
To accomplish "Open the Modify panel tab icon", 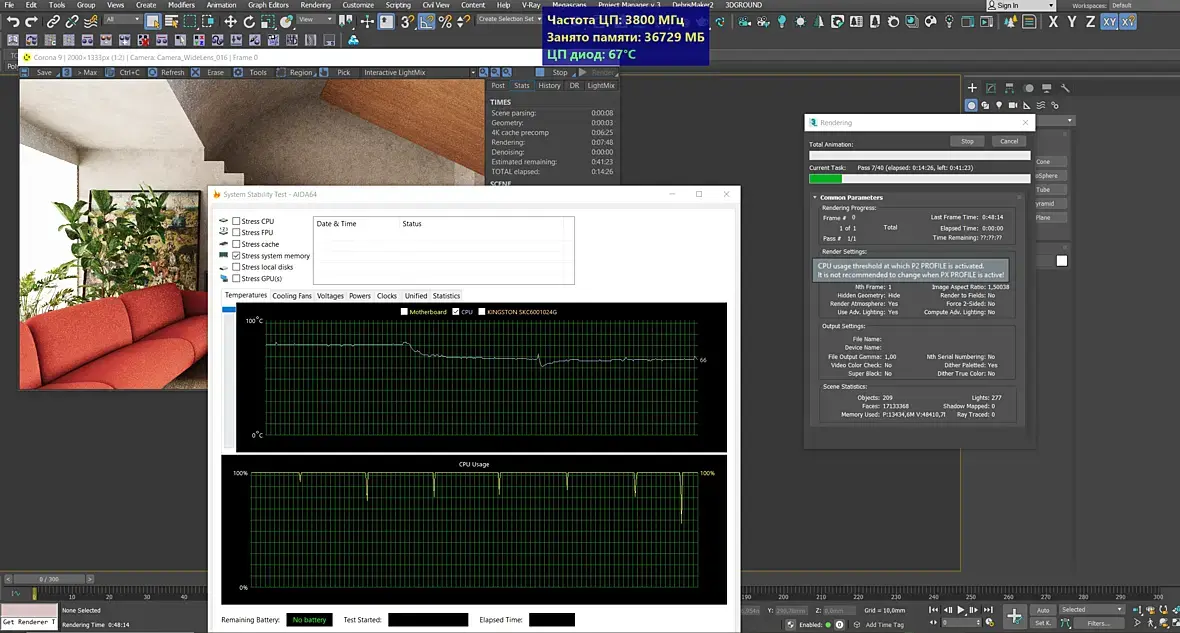I will tap(990, 88).
